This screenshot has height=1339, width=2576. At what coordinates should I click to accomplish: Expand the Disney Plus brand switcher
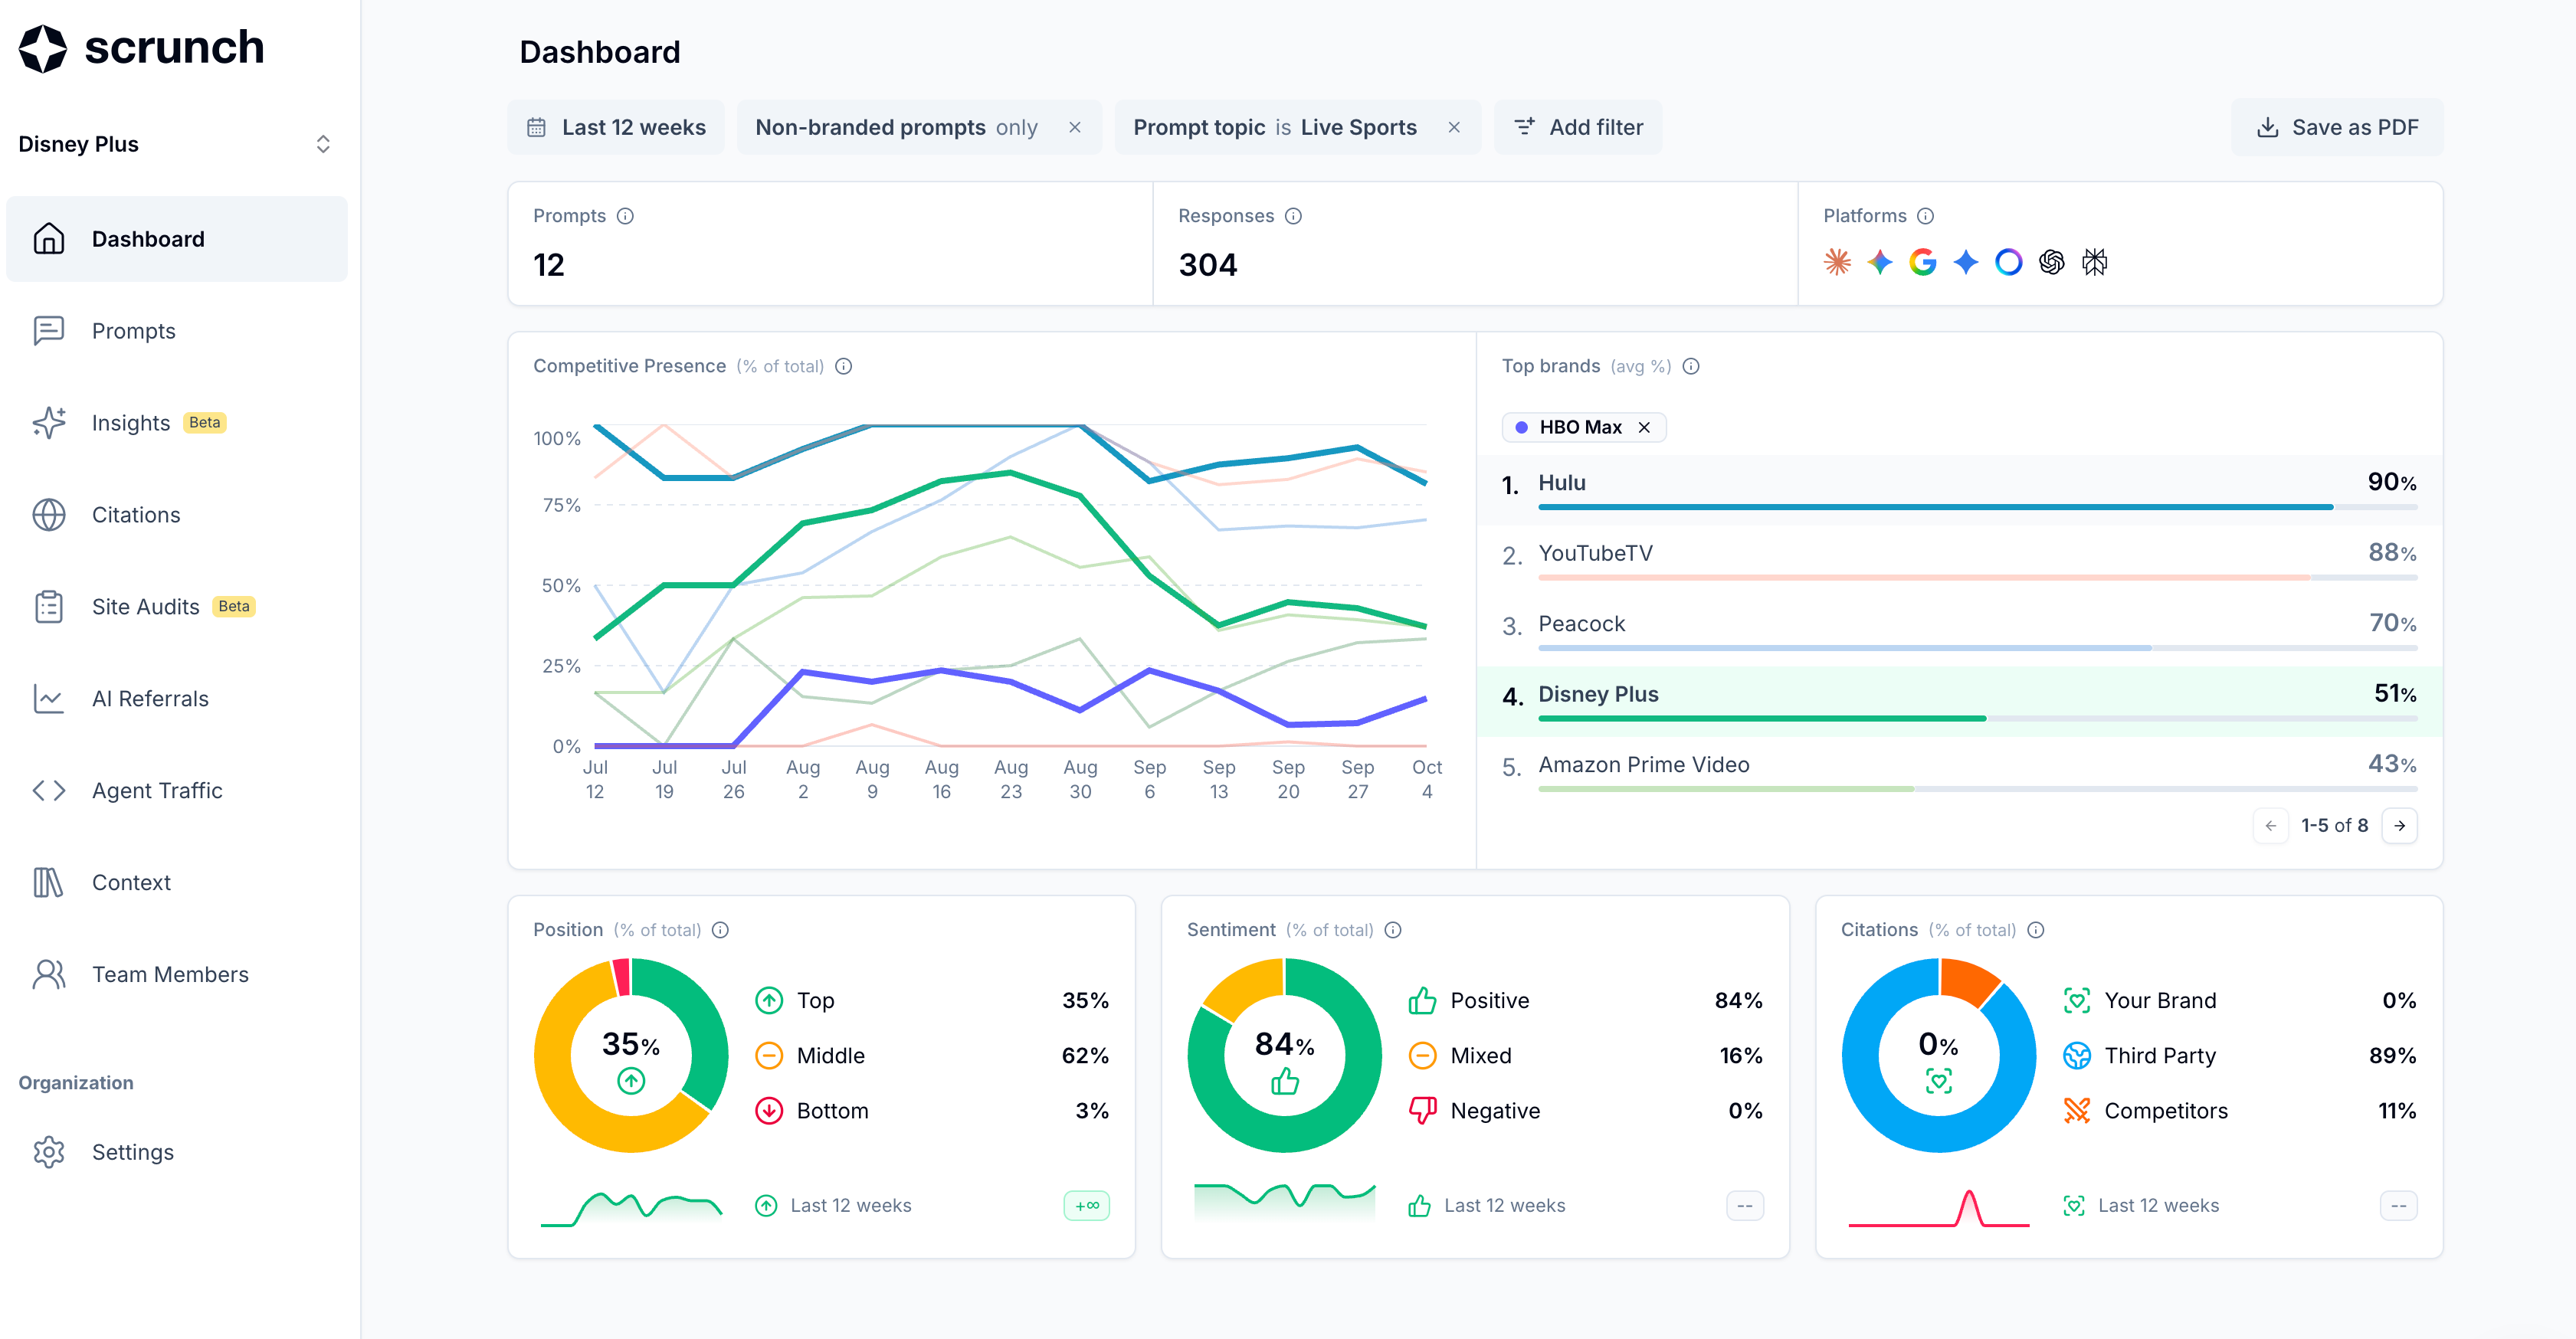tap(322, 144)
